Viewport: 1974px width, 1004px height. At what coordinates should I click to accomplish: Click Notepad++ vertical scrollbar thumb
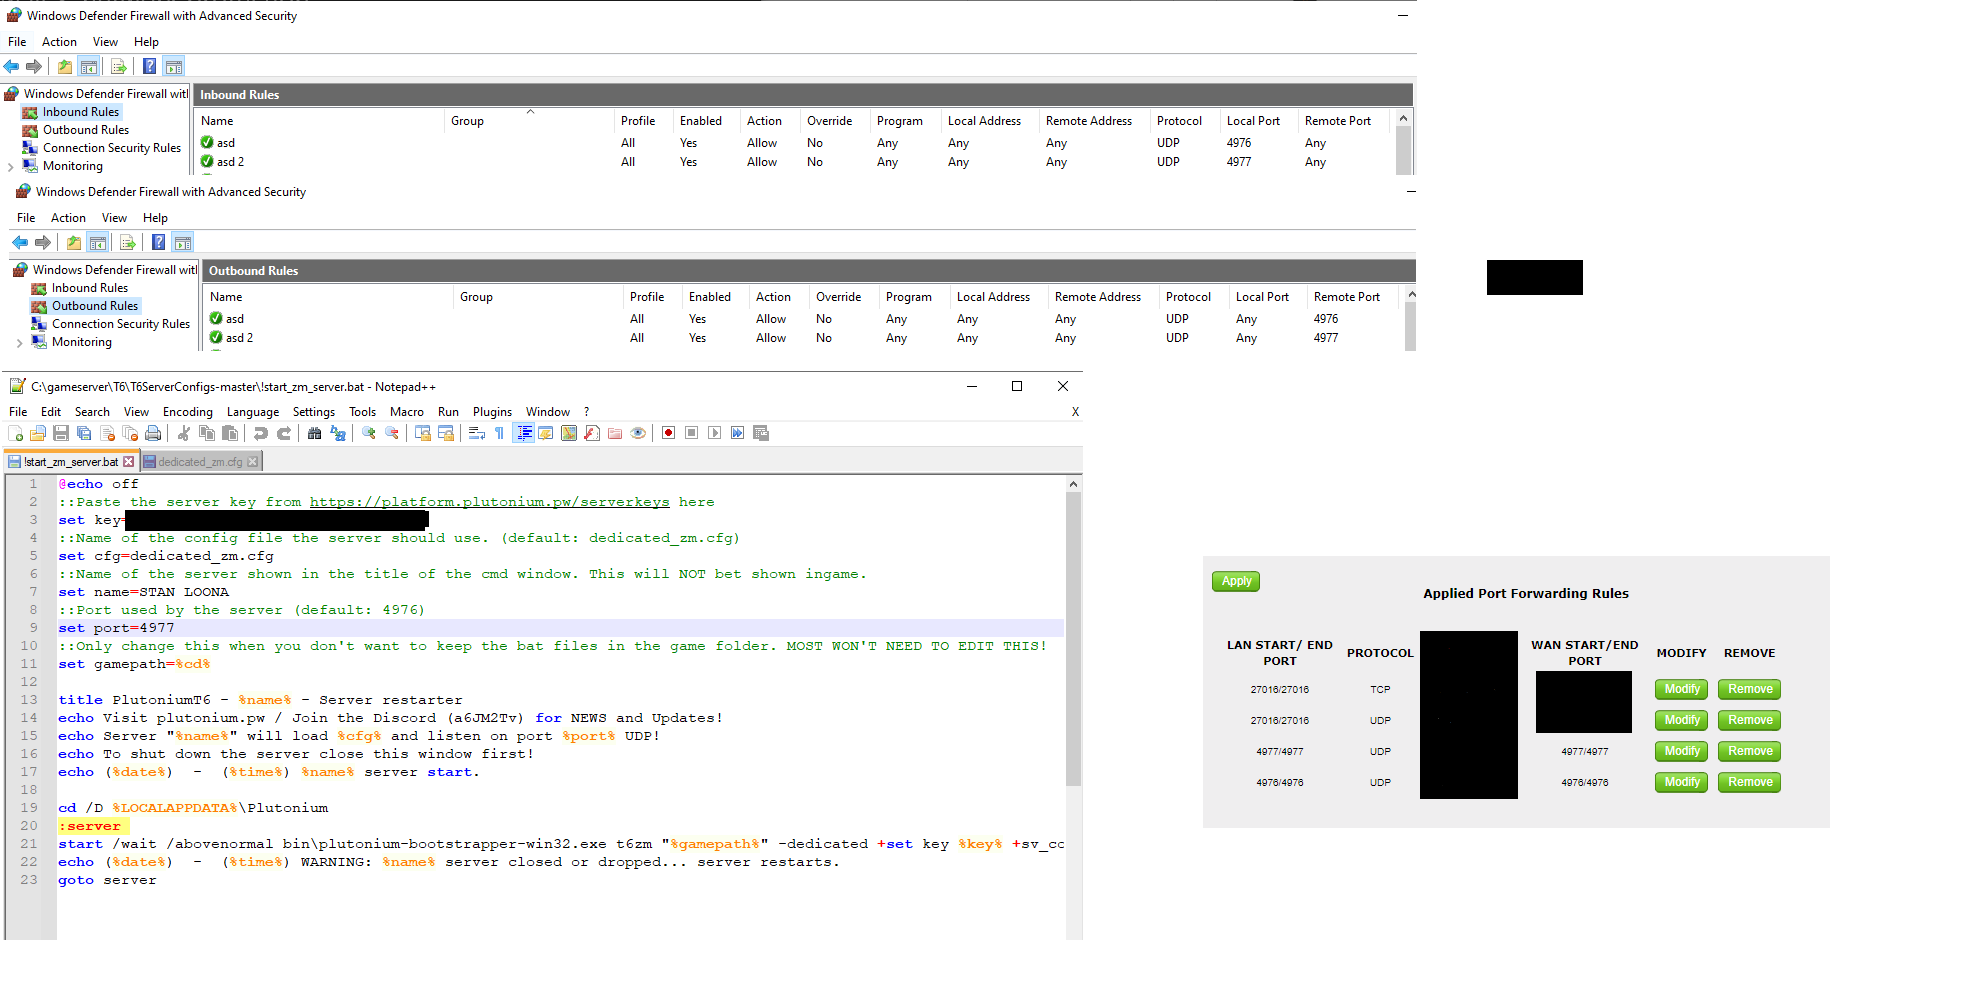click(x=1073, y=640)
